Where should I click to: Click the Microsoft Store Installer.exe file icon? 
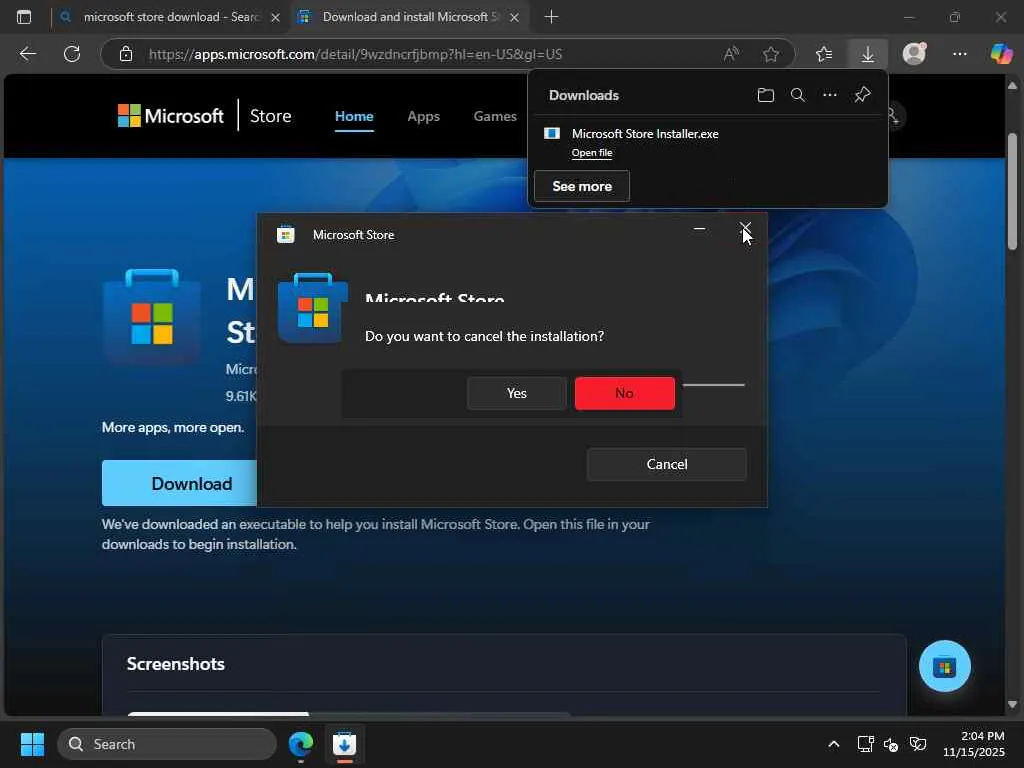[552, 133]
